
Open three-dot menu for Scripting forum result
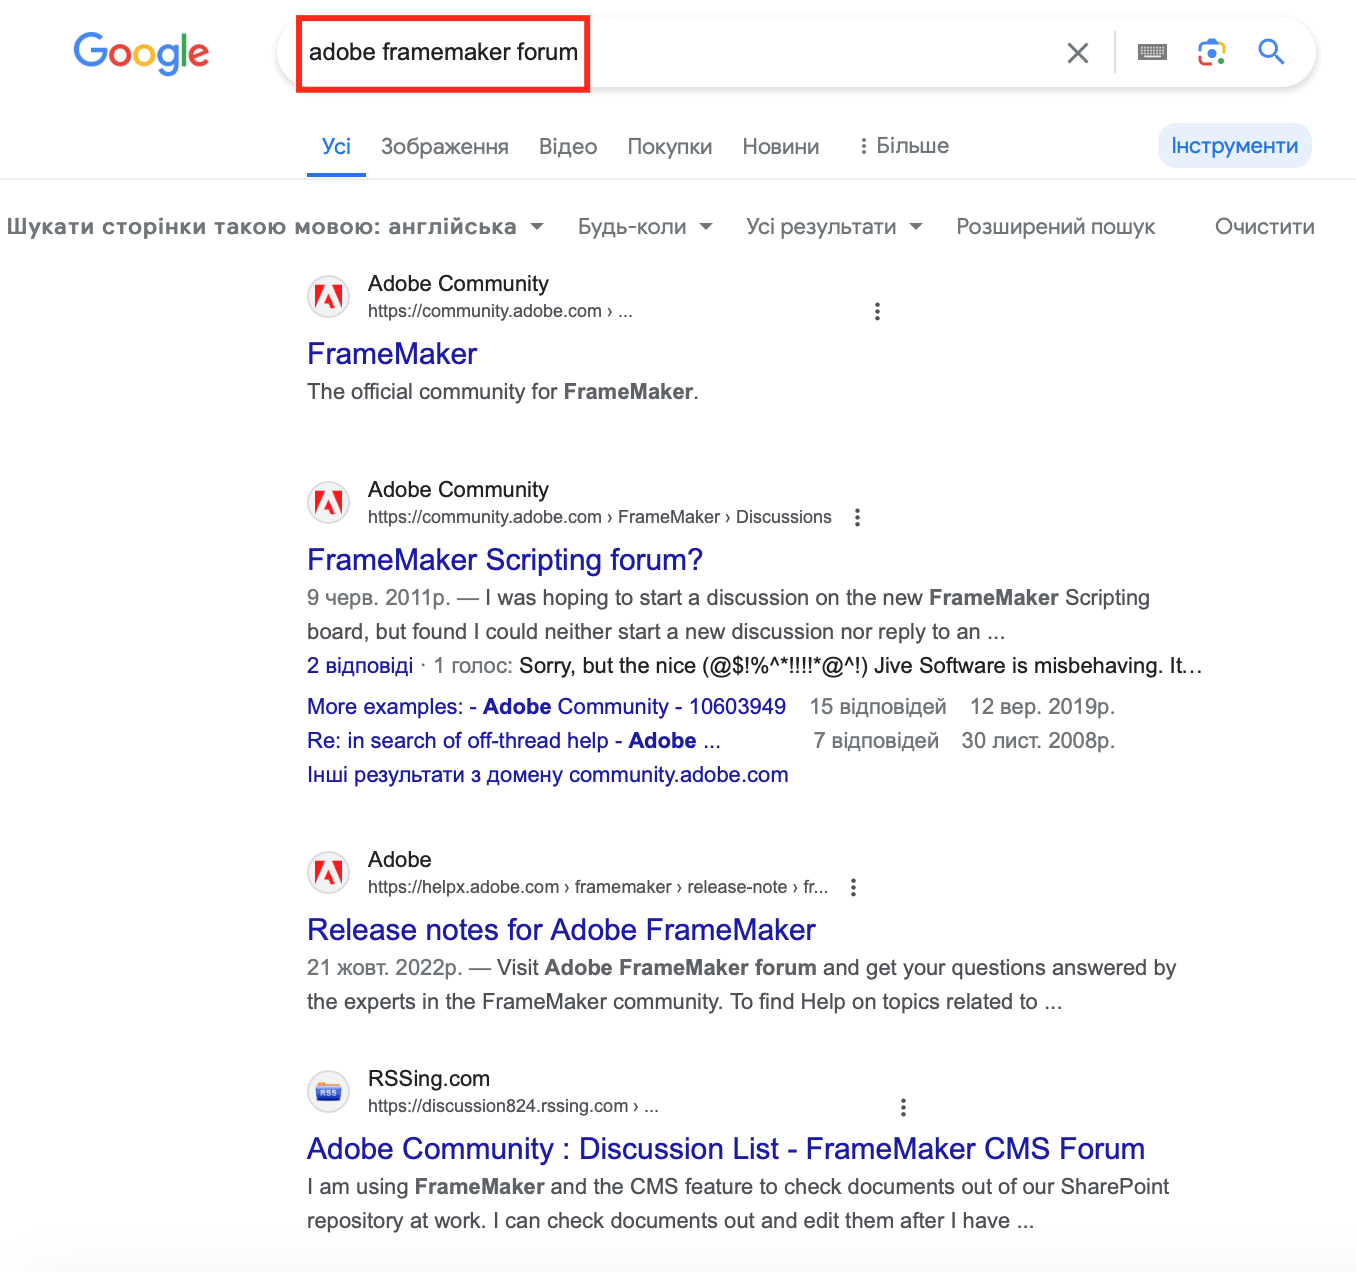(x=857, y=517)
